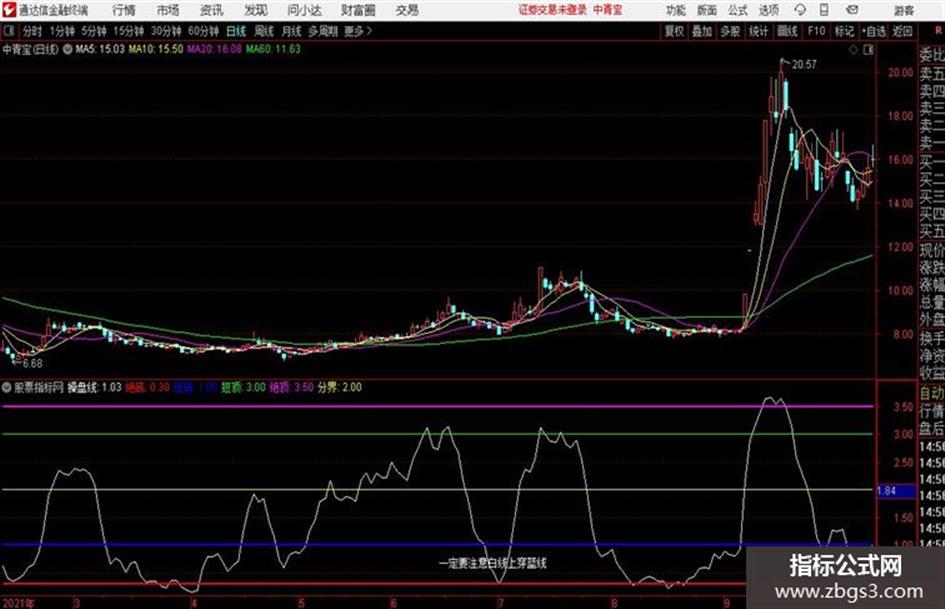Image resolution: width=945 pixels, height=609 pixels.
Task: Switch to 分时 period tab
Action: [x=32, y=31]
